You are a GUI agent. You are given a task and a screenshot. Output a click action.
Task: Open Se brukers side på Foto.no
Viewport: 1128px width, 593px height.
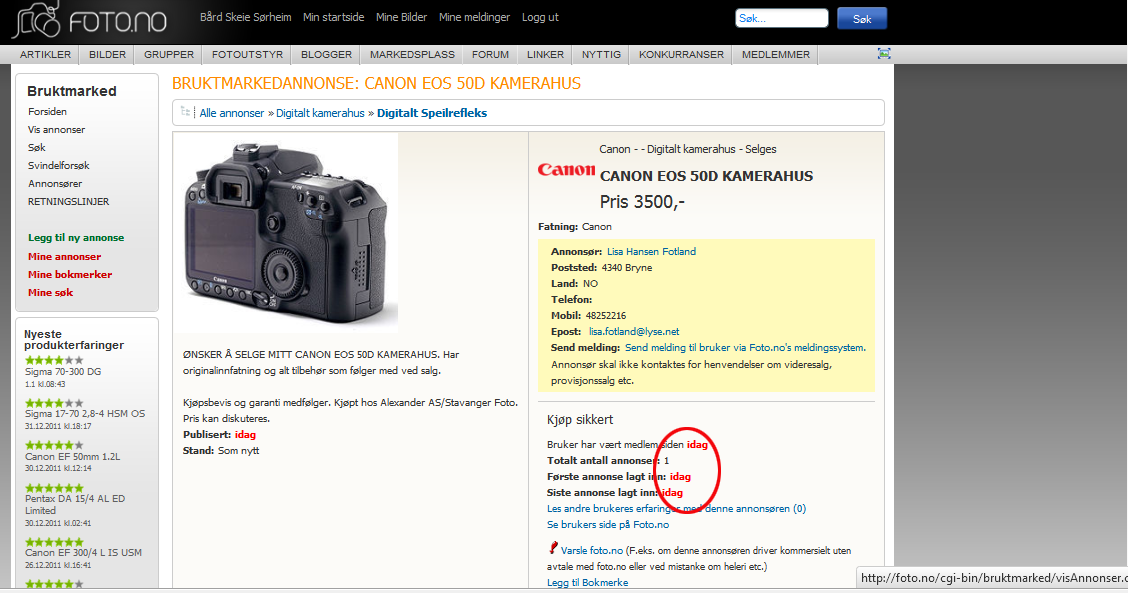coord(608,525)
